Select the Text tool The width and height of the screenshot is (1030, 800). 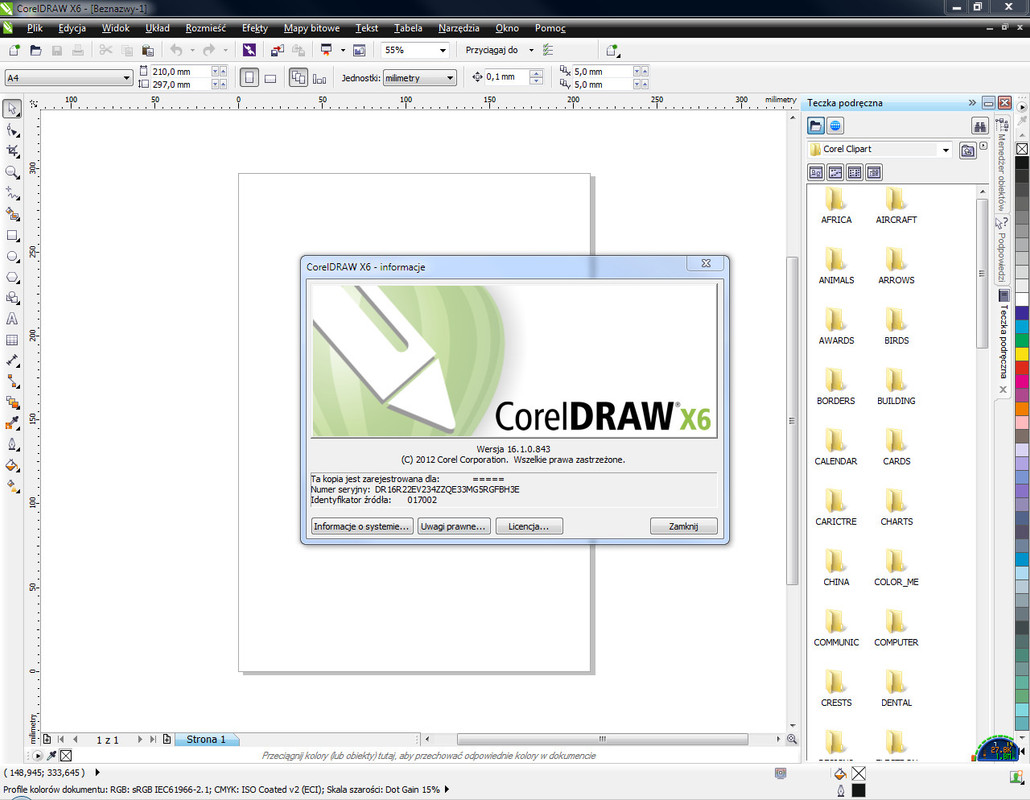coord(12,319)
